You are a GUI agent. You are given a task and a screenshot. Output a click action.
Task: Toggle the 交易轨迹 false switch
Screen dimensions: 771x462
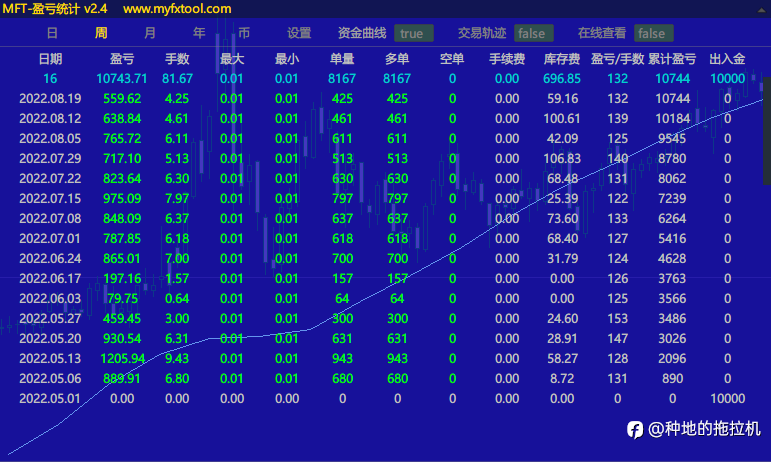click(534, 33)
